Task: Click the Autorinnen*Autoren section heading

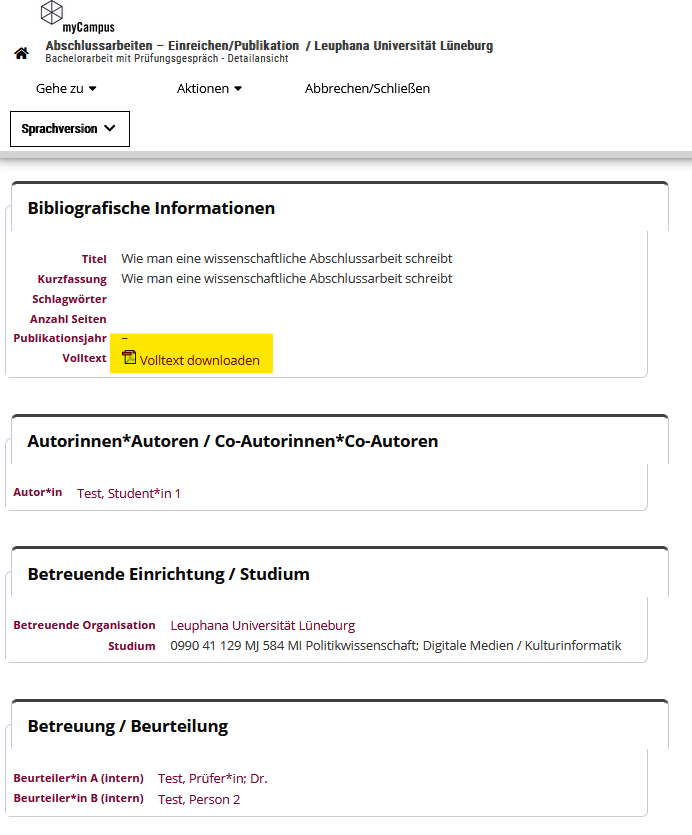Action: tap(233, 441)
